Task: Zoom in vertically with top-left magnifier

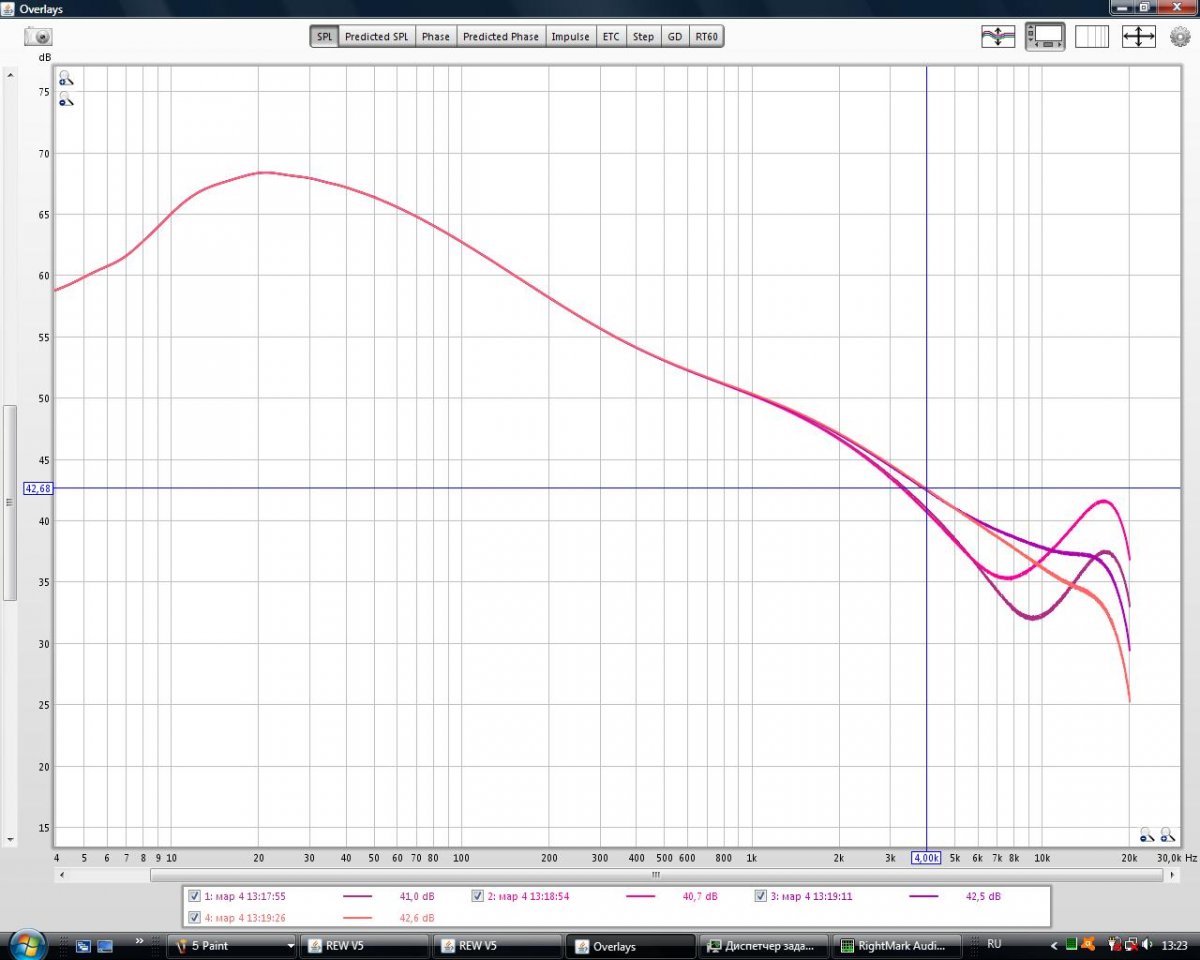Action: pyautogui.click(x=65, y=78)
